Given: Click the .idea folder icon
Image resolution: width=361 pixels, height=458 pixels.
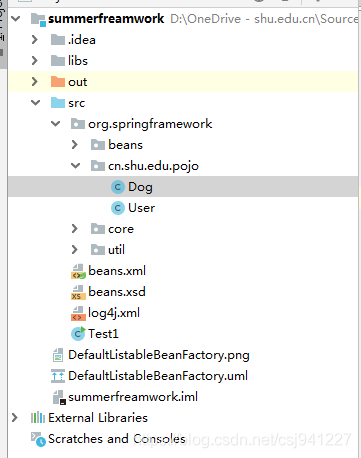Looking at the screenshot, I should [x=58, y=40].
